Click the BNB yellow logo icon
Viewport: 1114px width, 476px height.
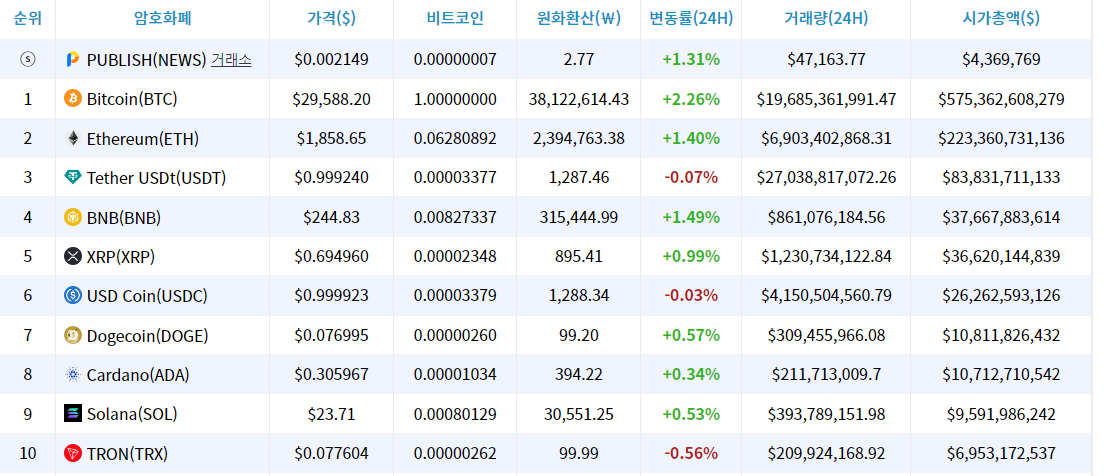pos(72,217)
